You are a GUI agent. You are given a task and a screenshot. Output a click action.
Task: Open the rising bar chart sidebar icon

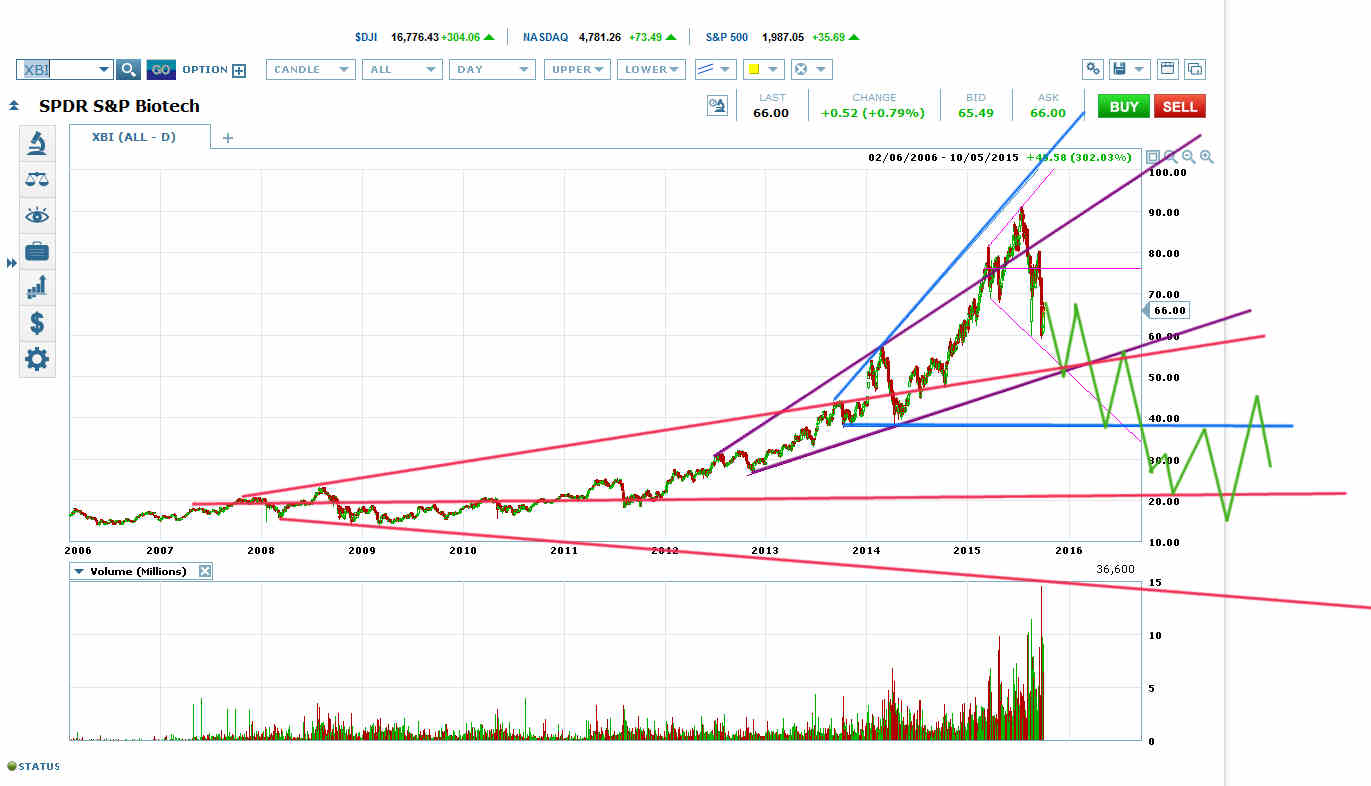37,287
